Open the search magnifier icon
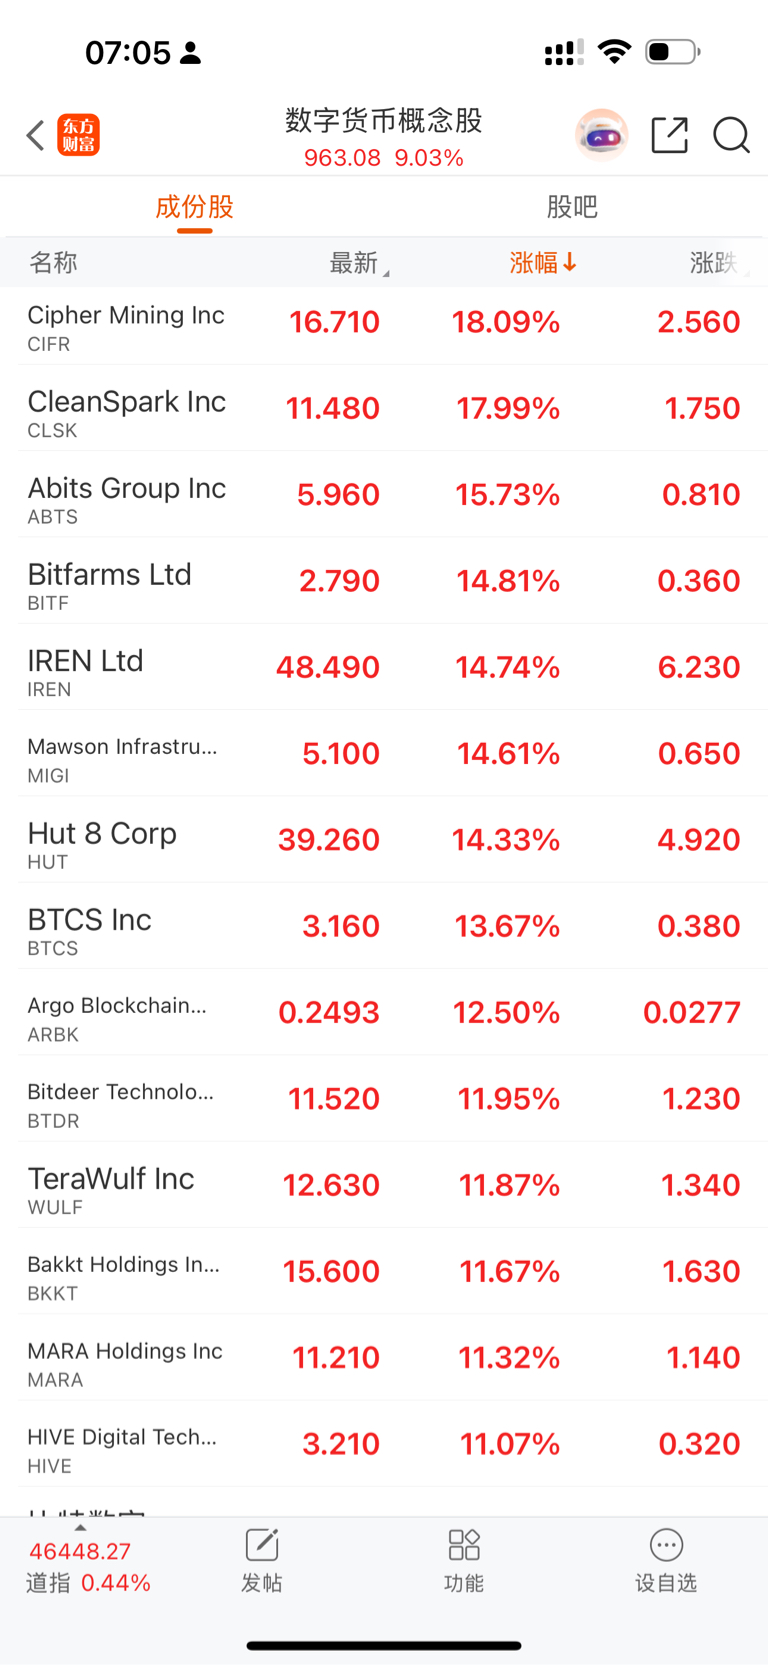 pos(731,135)
